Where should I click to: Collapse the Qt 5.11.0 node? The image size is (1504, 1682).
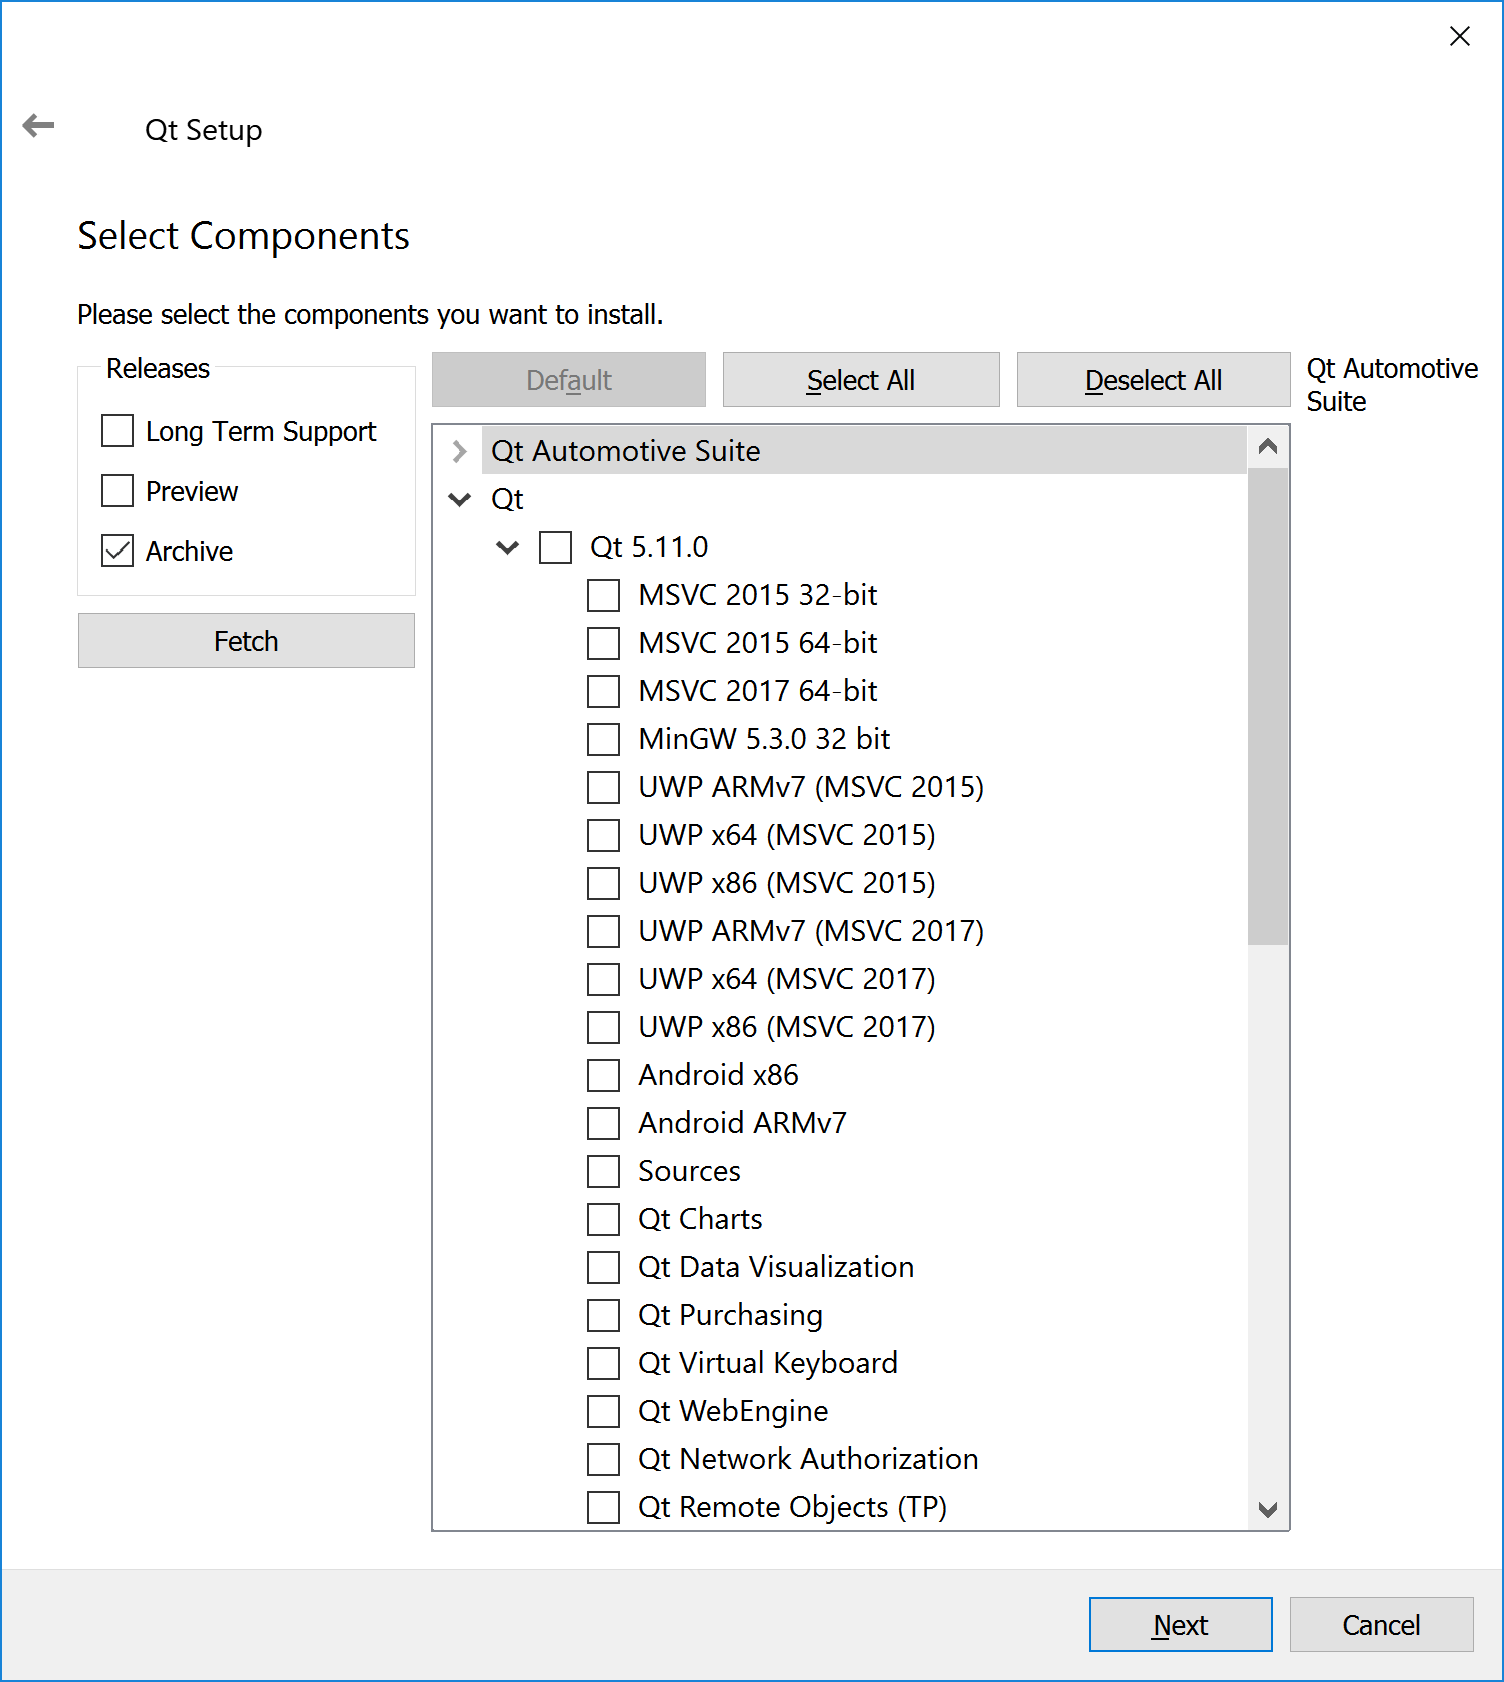click(508, 547)
